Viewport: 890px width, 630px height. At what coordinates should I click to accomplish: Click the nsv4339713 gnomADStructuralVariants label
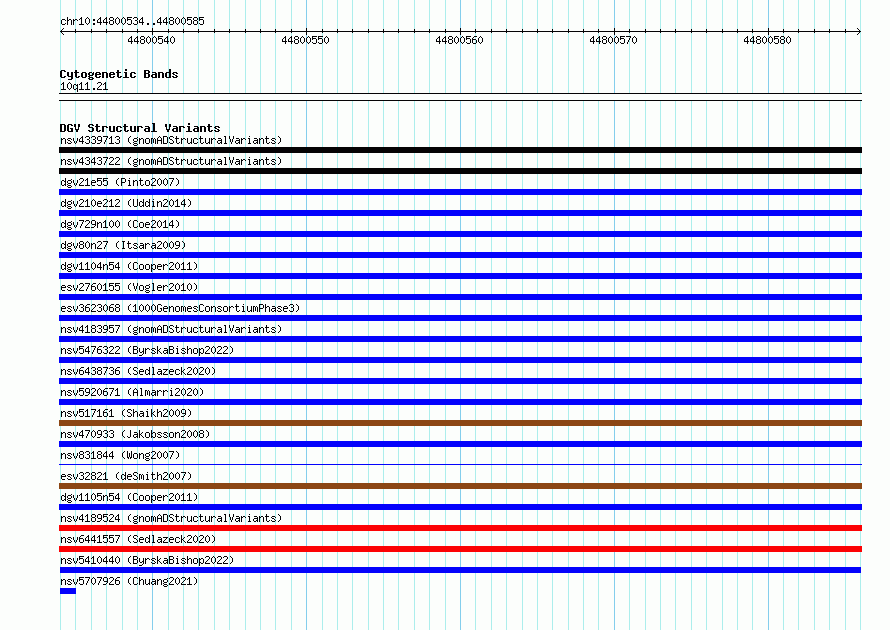click(x=171, y=140)
